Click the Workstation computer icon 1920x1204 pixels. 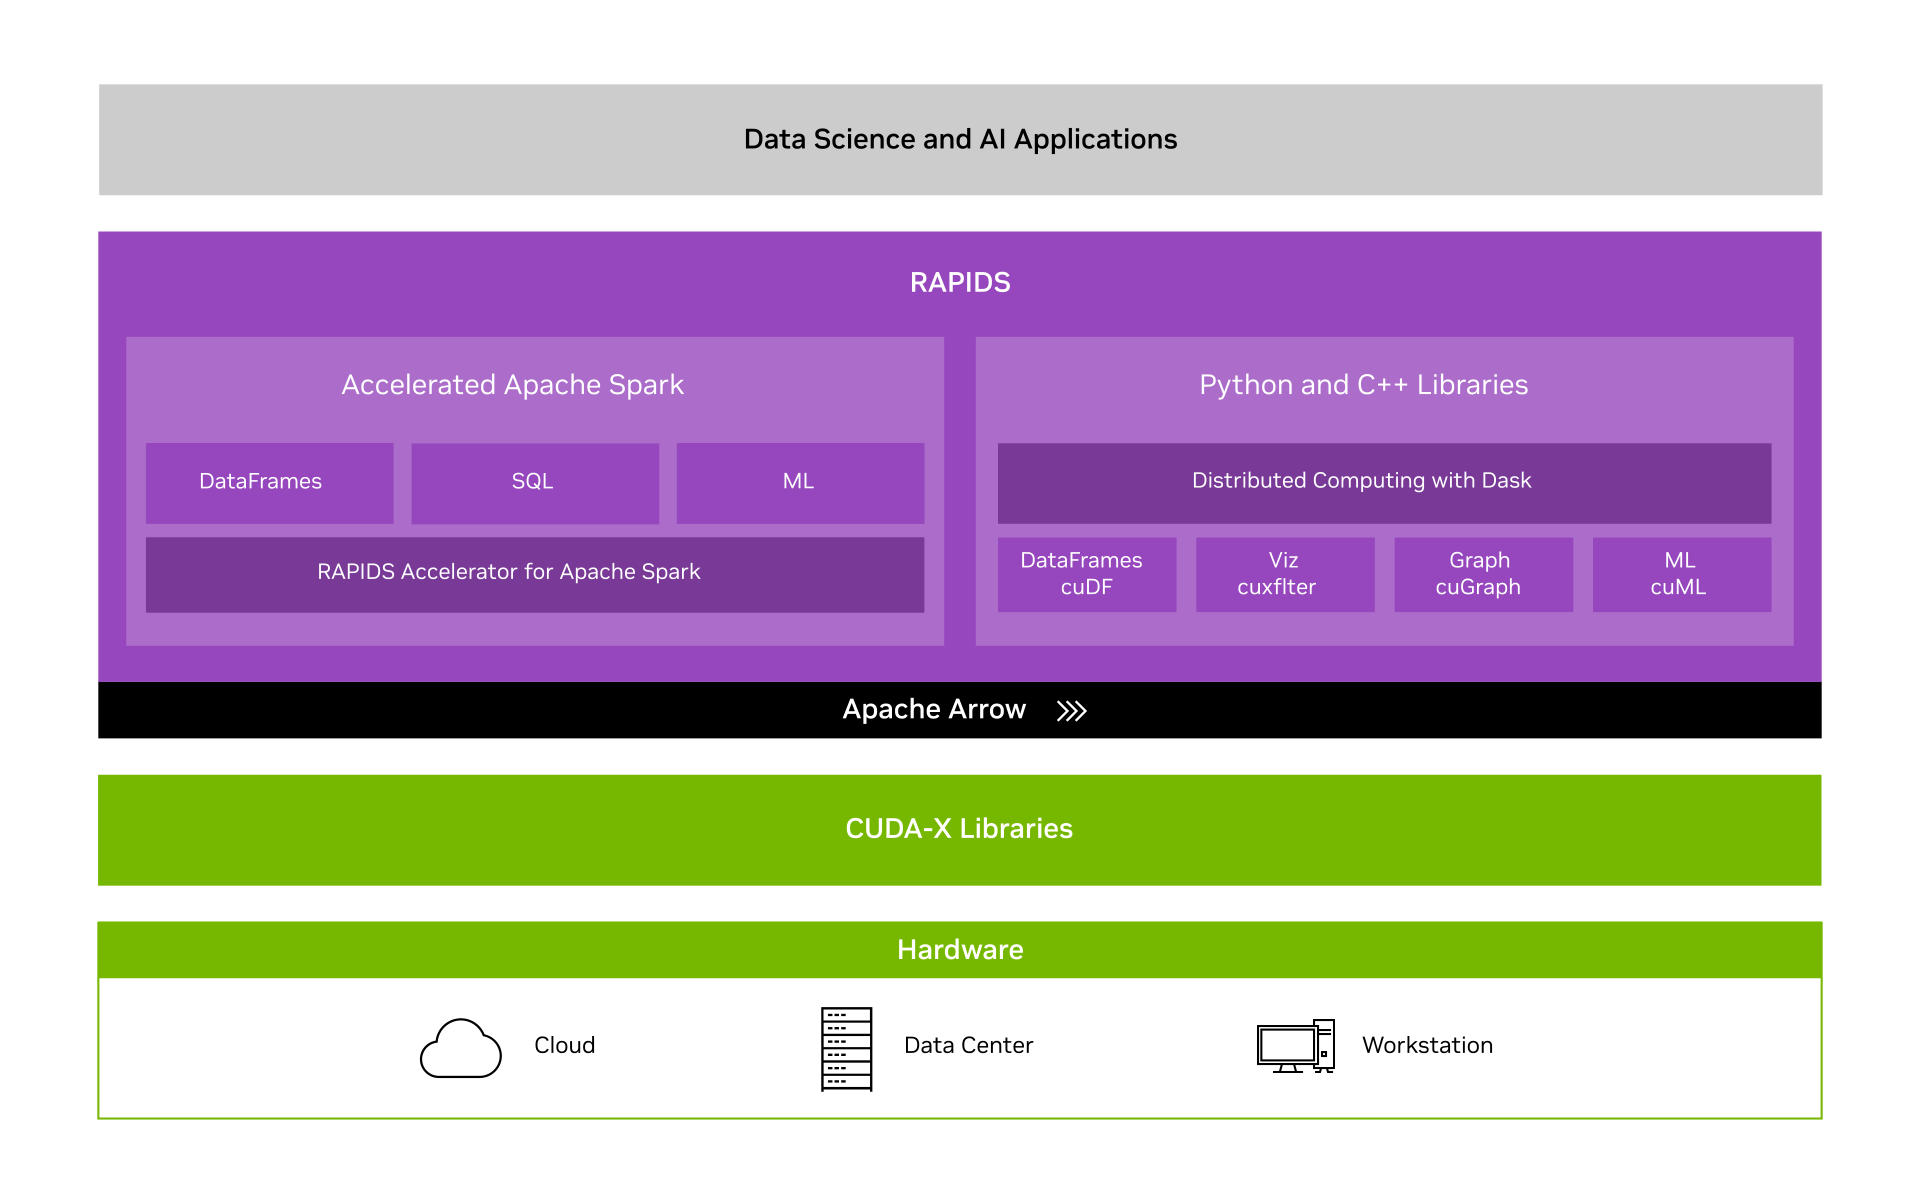click(x=1295, y=1046)
